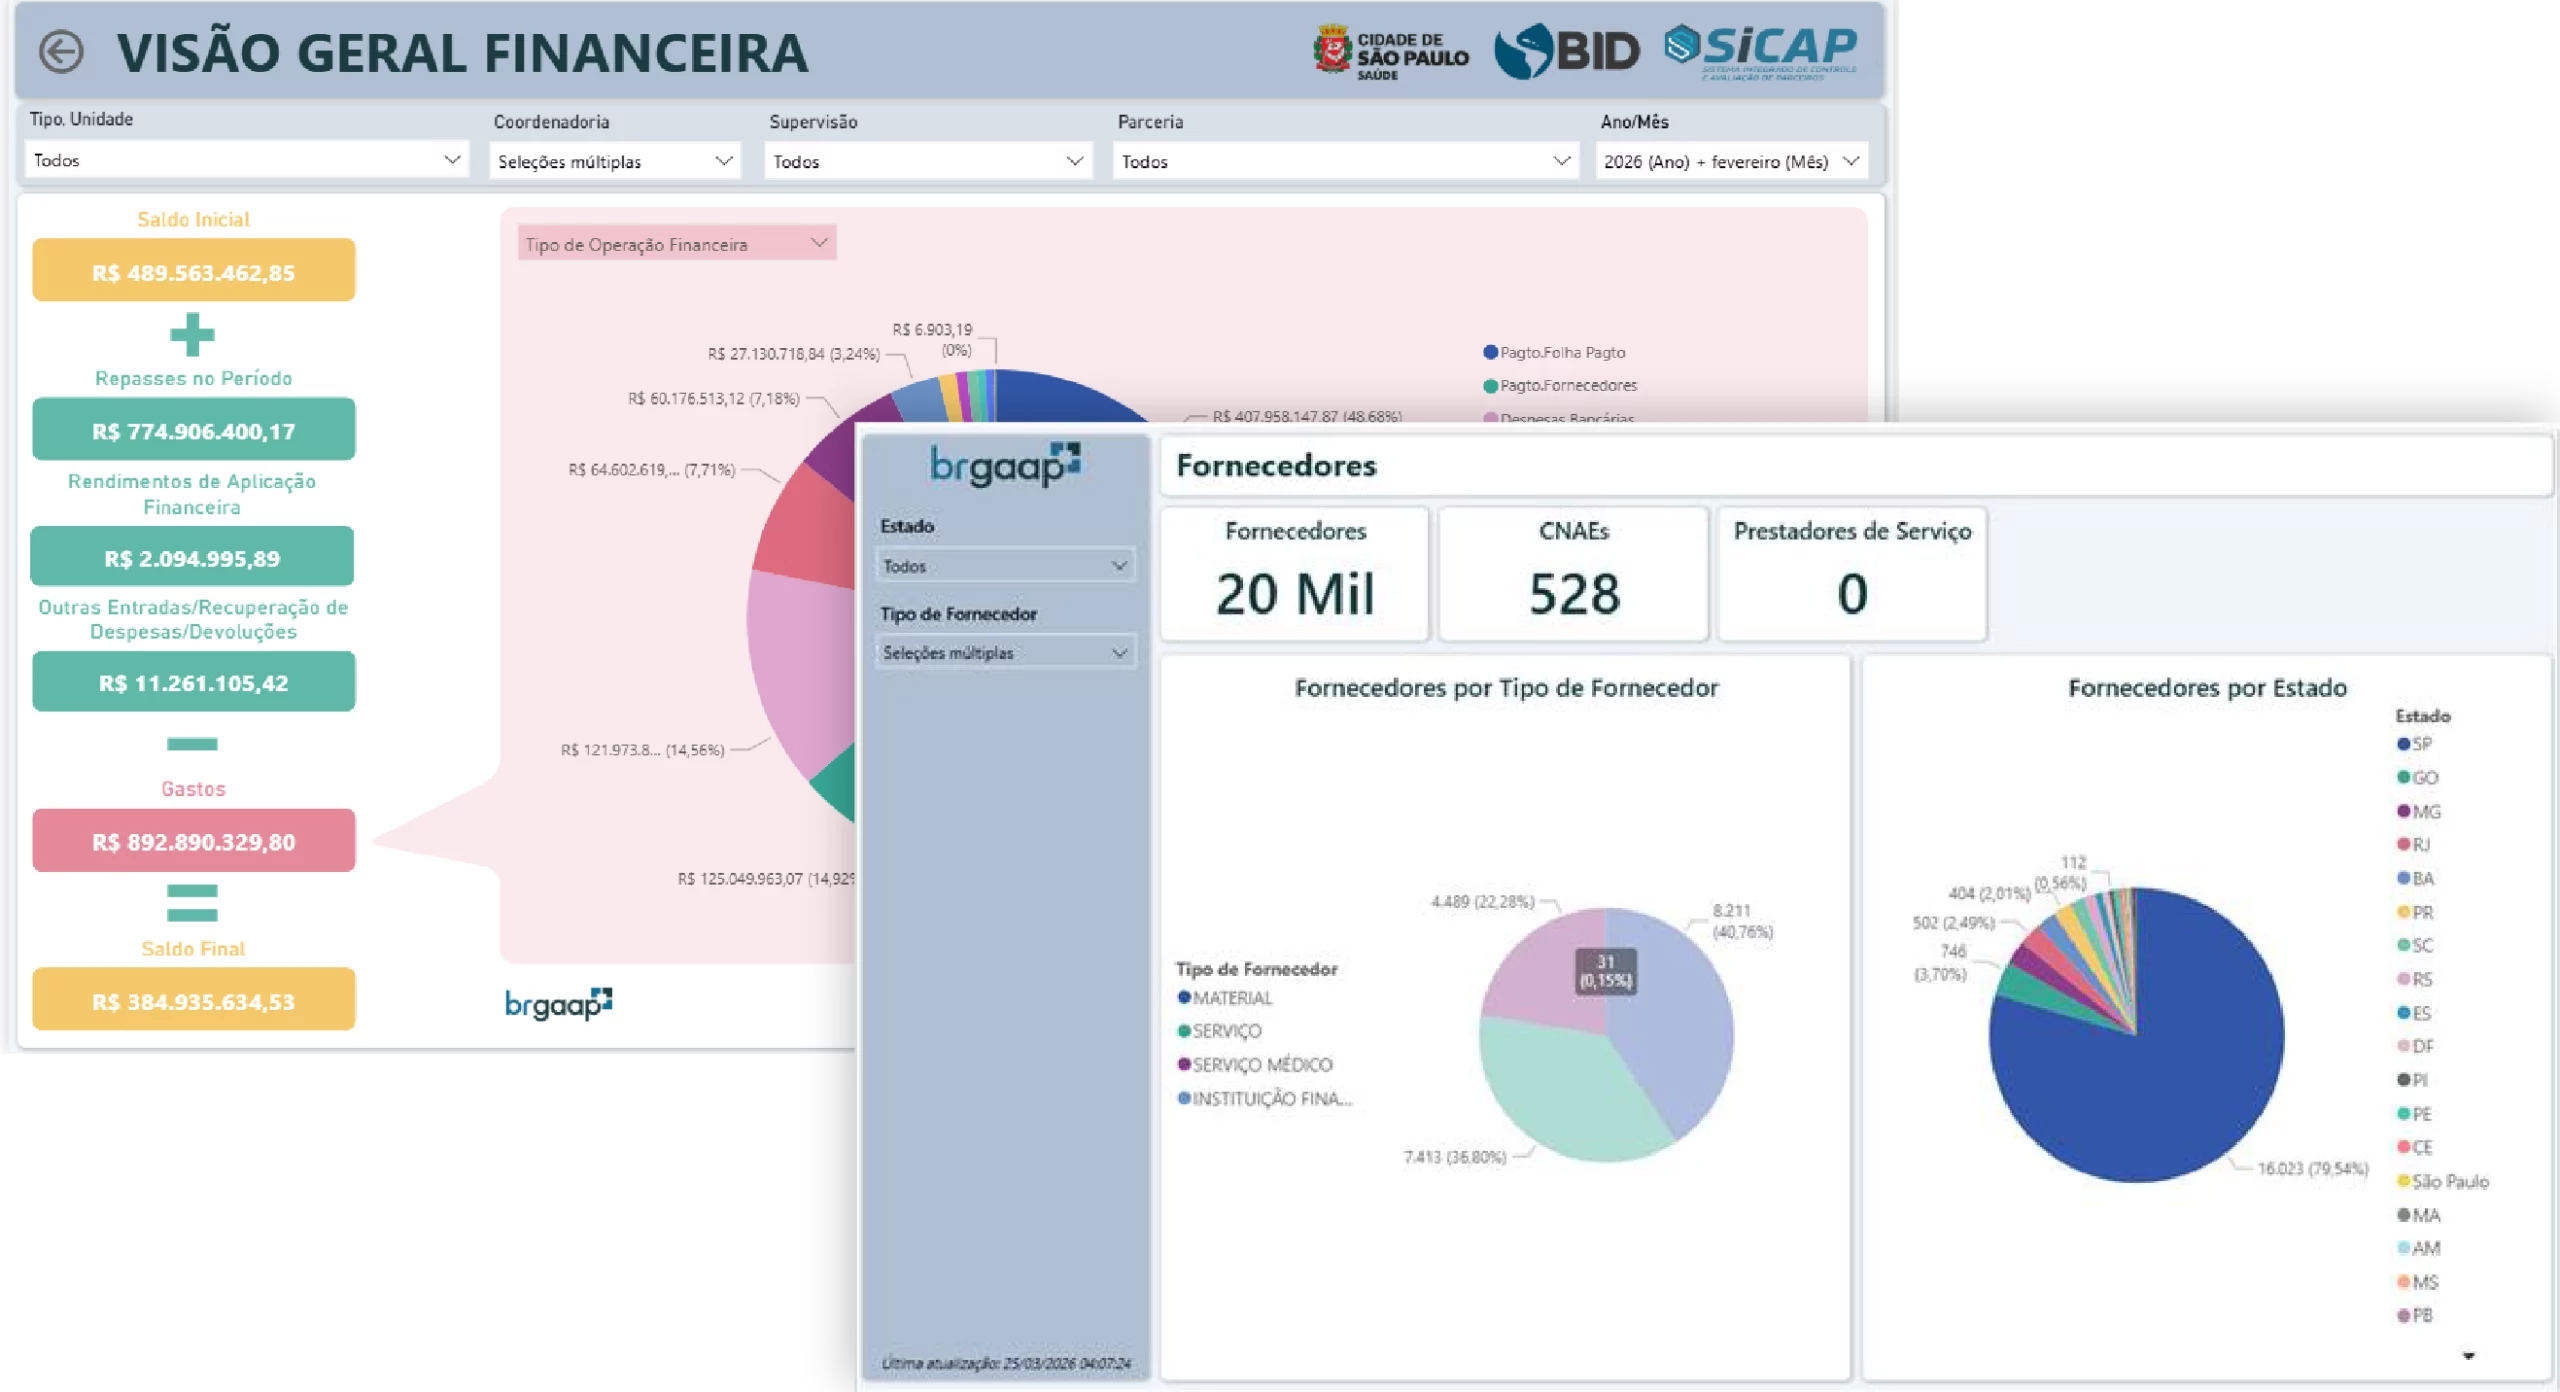Toggle Pagto.Fornecedores legend entry
2560x1392 pixels.
point(1567,386)
